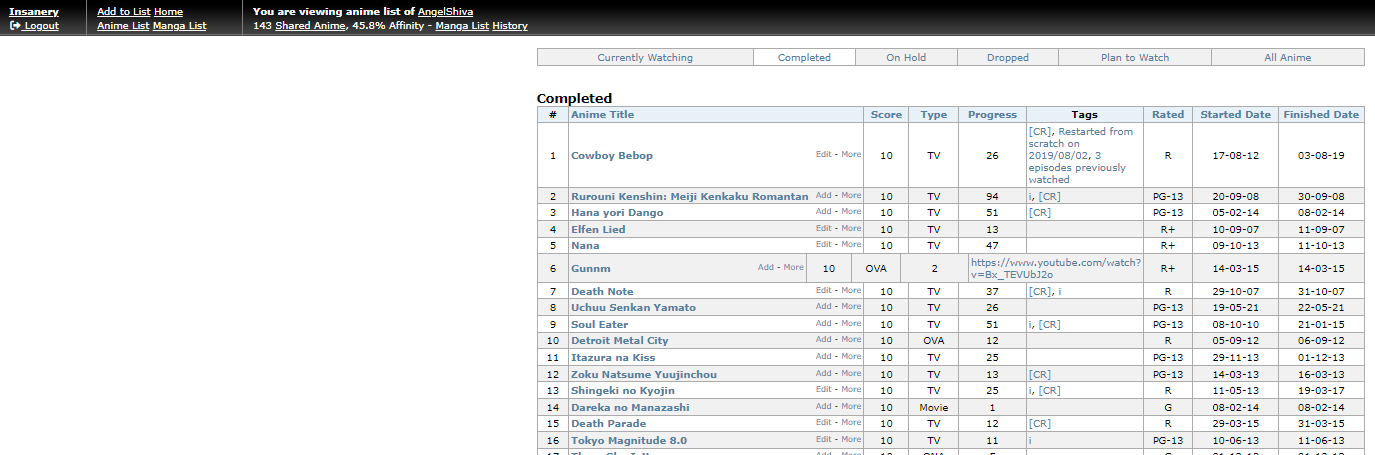Click Add to List link
This screenshot has width=1375, height=455.
(x=123, y=12)
